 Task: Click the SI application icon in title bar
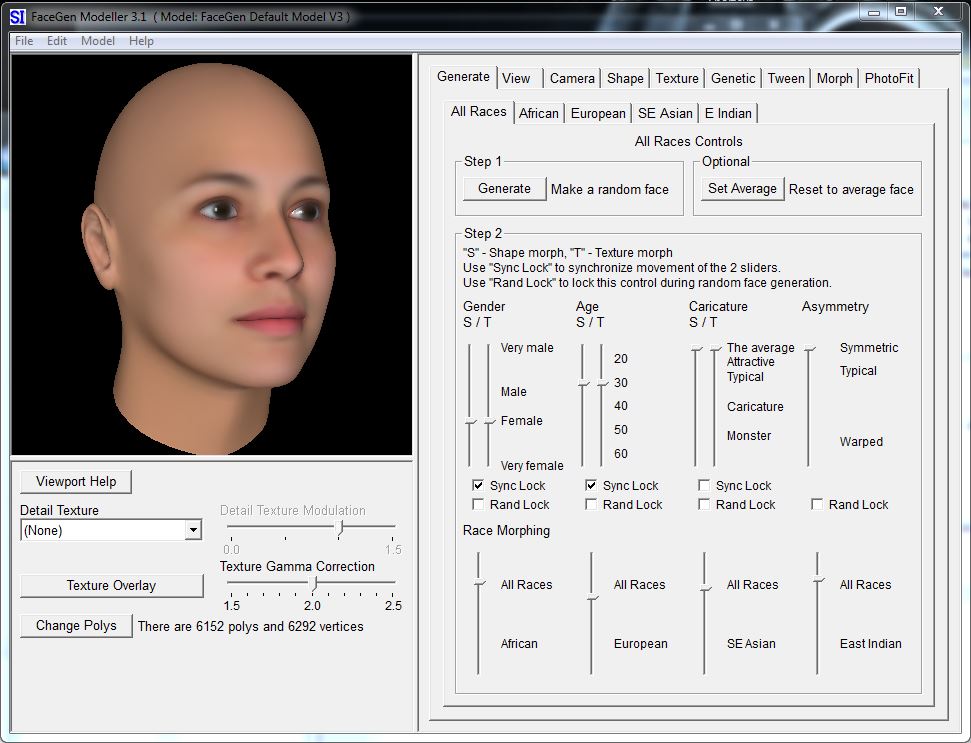pos(17,16)
